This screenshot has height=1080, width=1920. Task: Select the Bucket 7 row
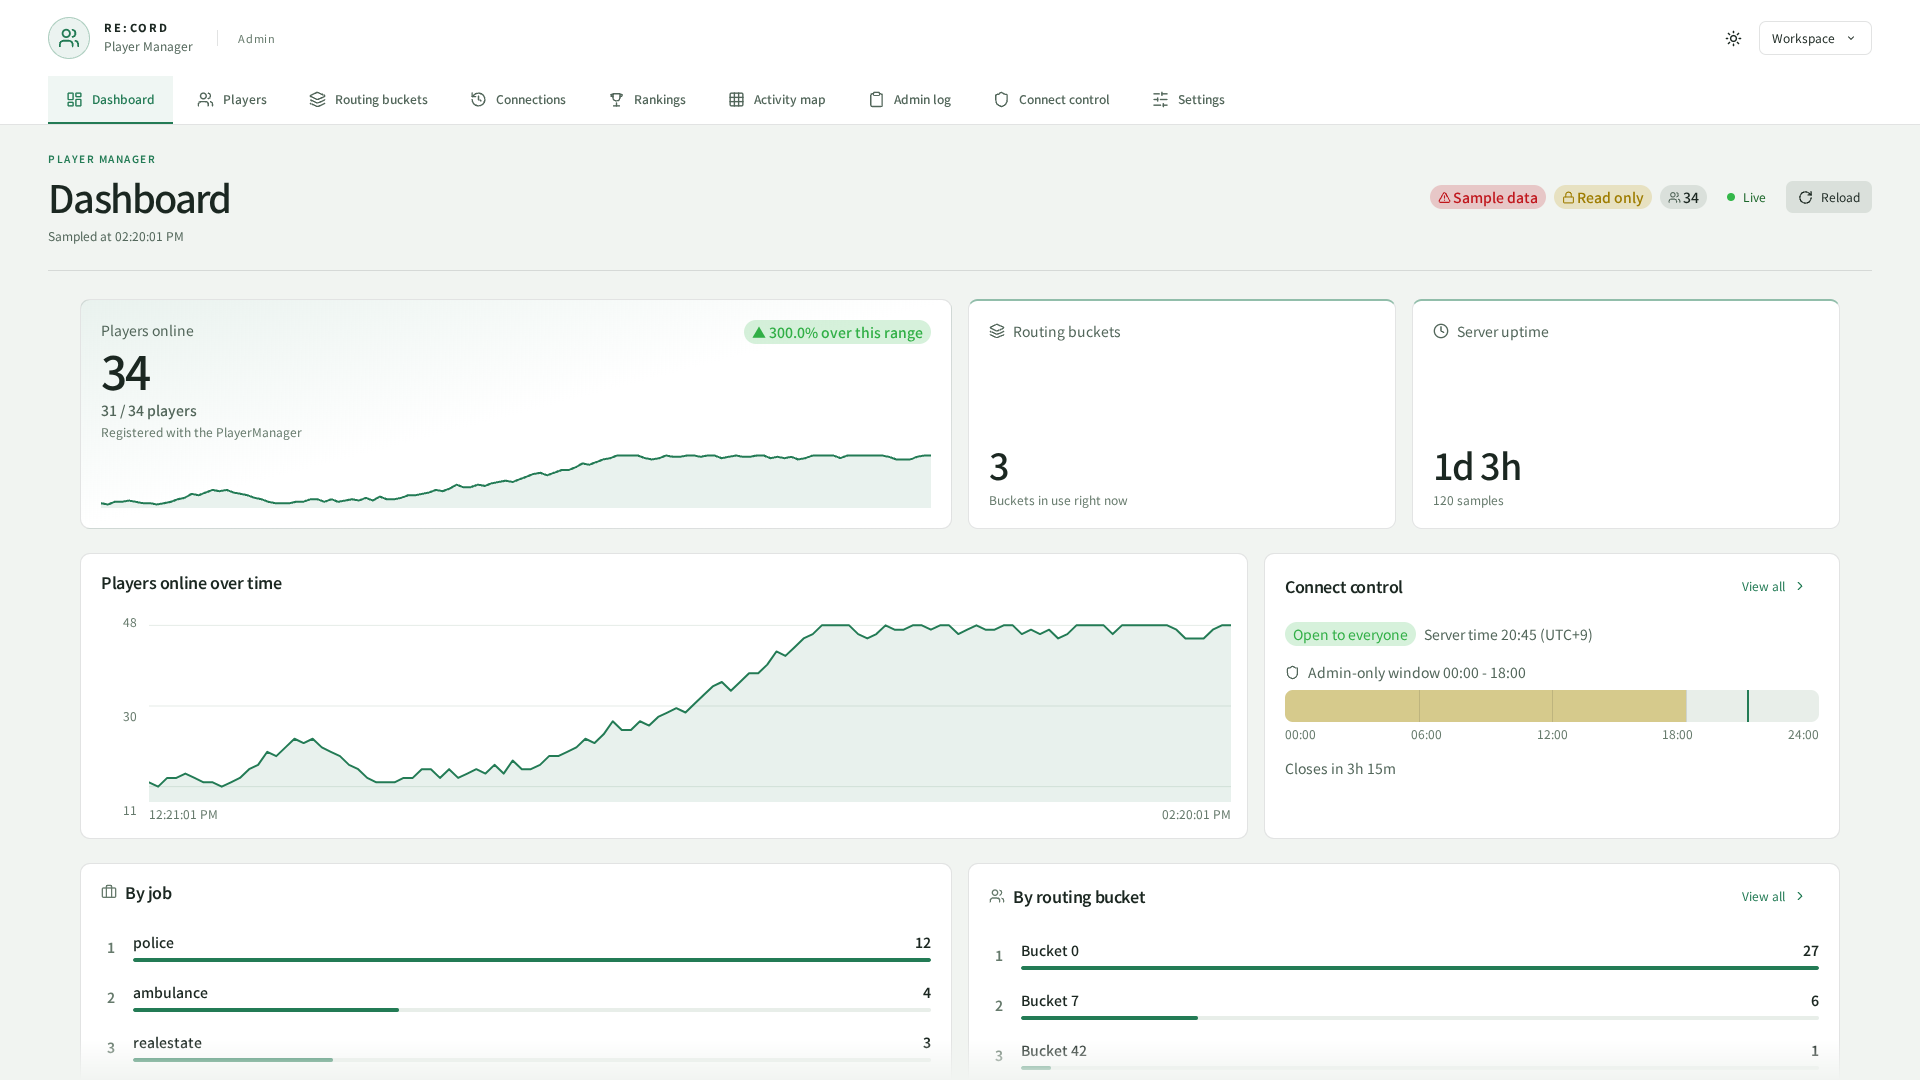point(1404,1005)
